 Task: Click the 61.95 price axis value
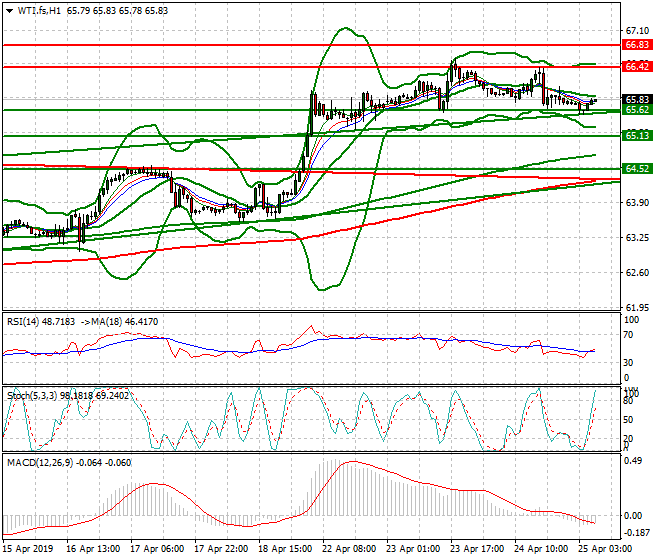(x=637, y=307)
